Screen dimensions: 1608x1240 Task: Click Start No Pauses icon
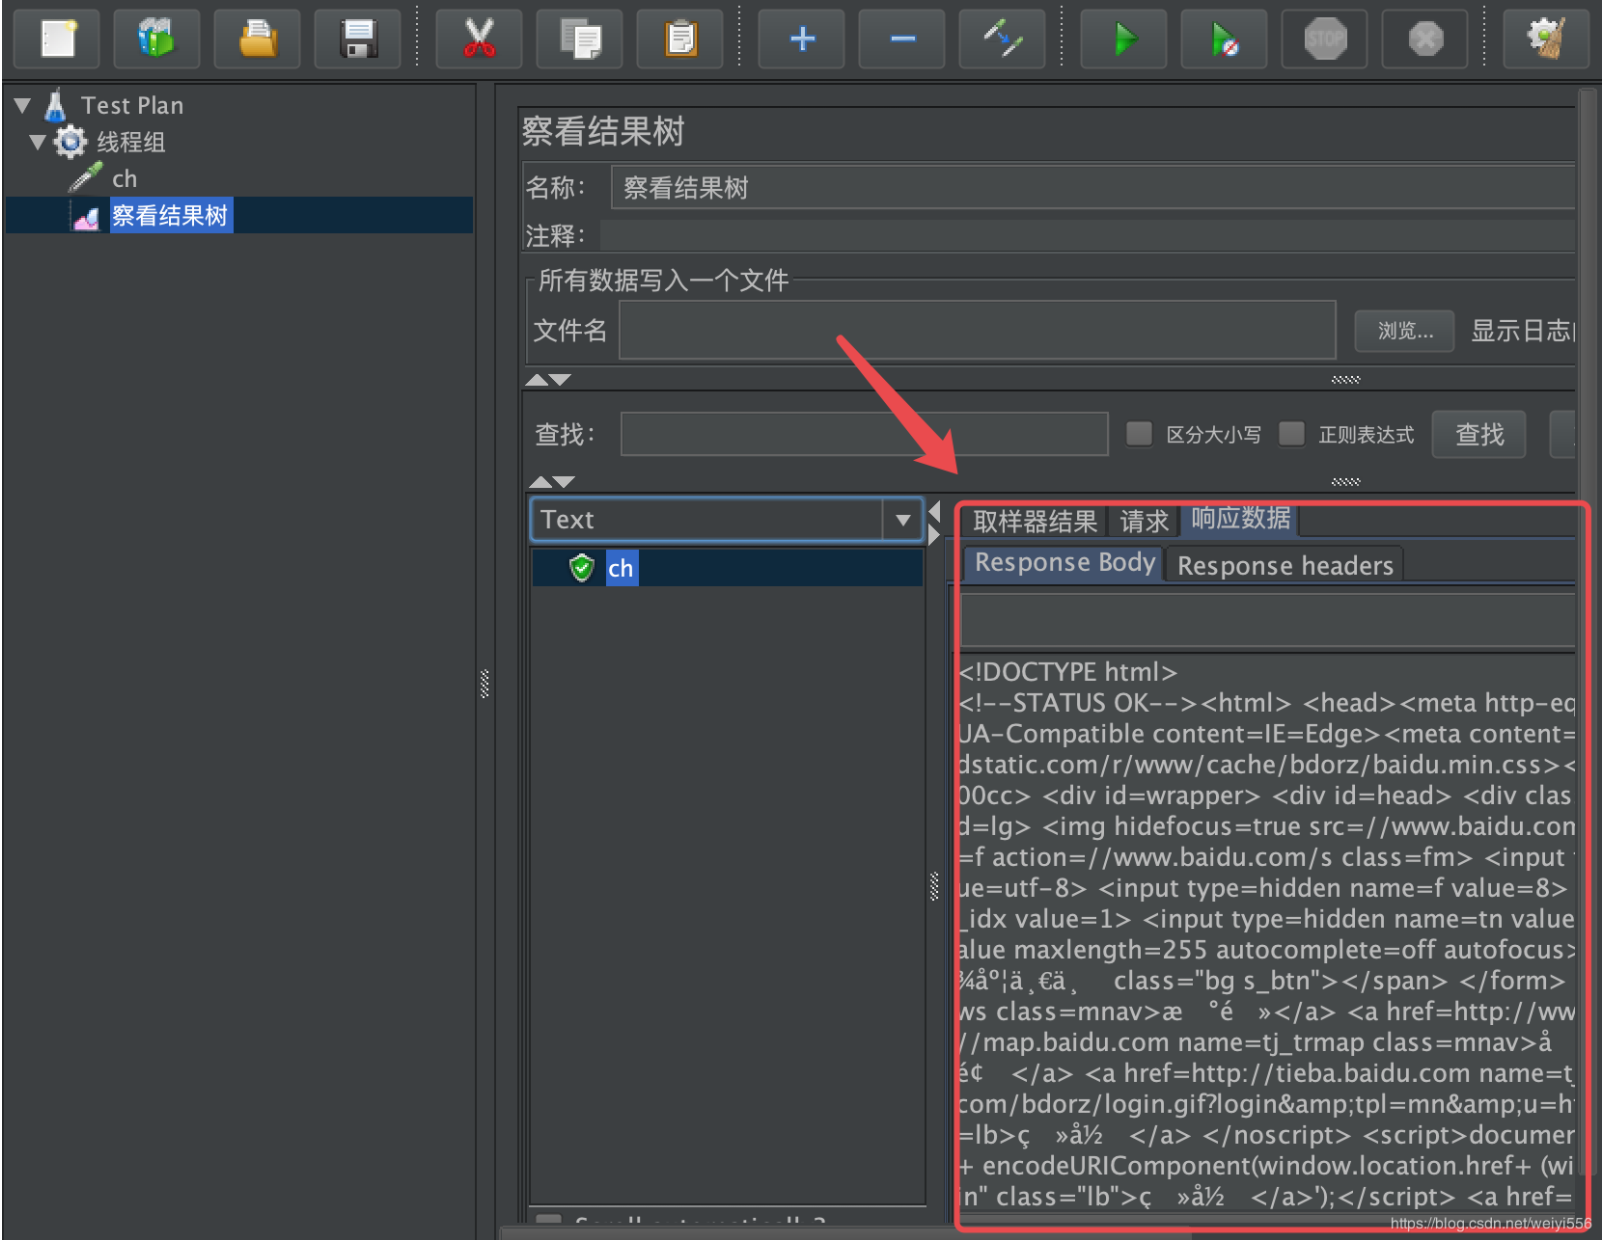click(x=1224, y=39)
